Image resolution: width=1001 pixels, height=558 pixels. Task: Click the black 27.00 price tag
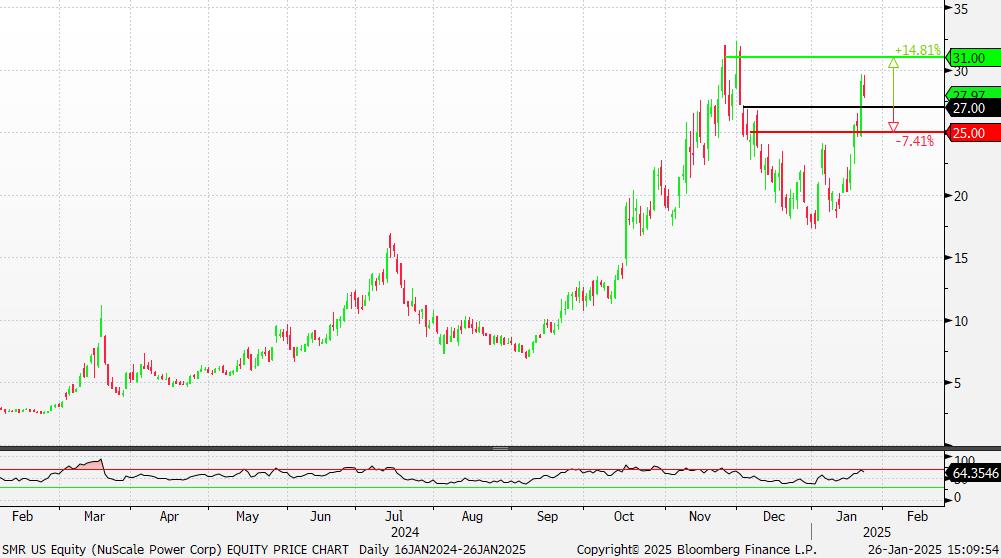click(973, 109)
